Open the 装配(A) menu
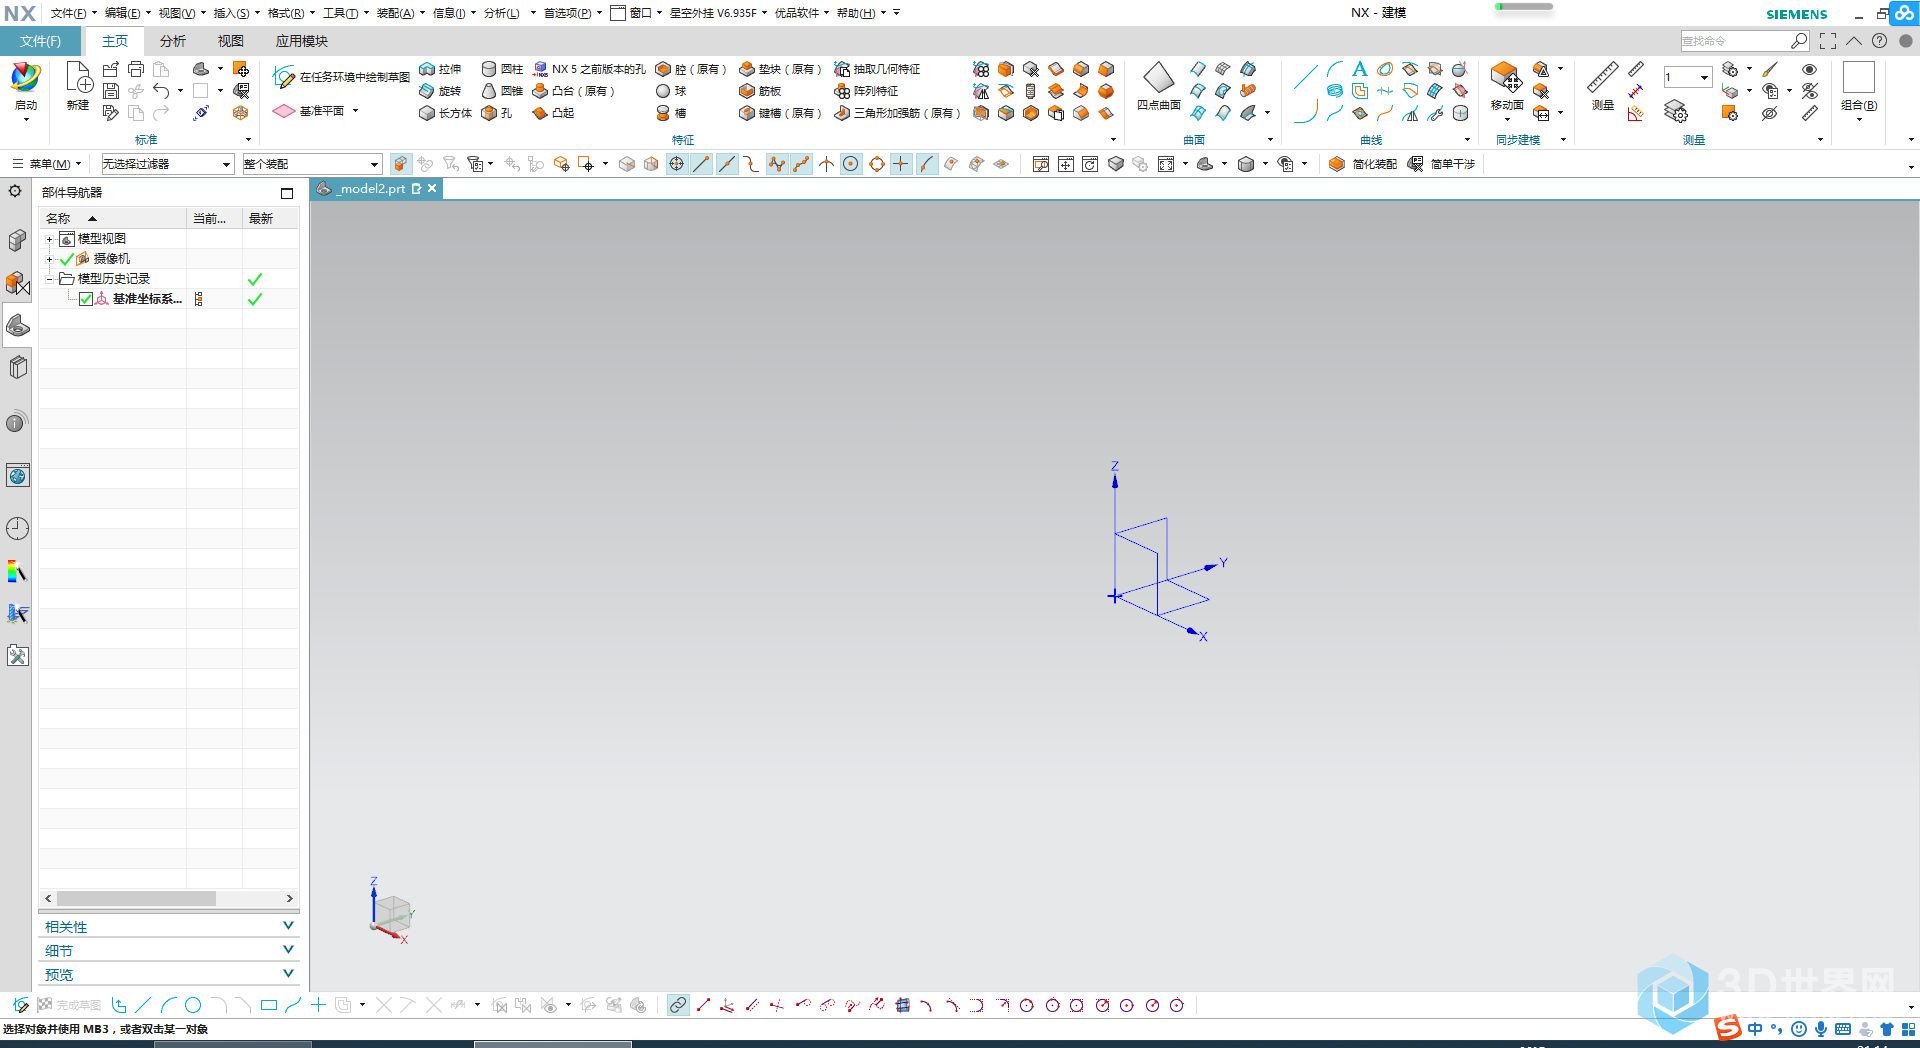This screenshot has height=1048, width=1920. (400, 13)
